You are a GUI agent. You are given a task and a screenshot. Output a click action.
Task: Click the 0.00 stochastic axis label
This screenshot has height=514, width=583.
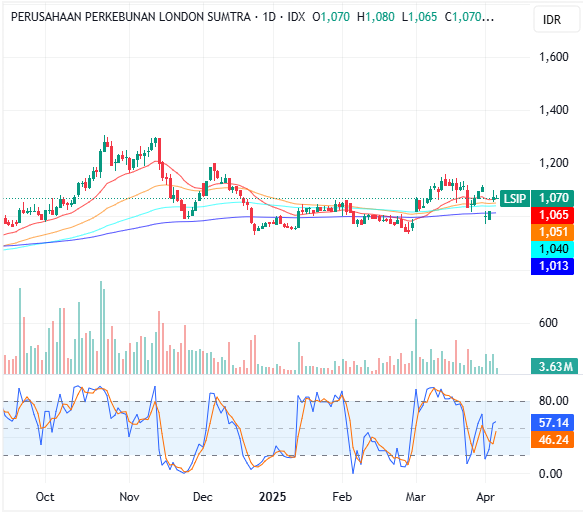(551, 474)
